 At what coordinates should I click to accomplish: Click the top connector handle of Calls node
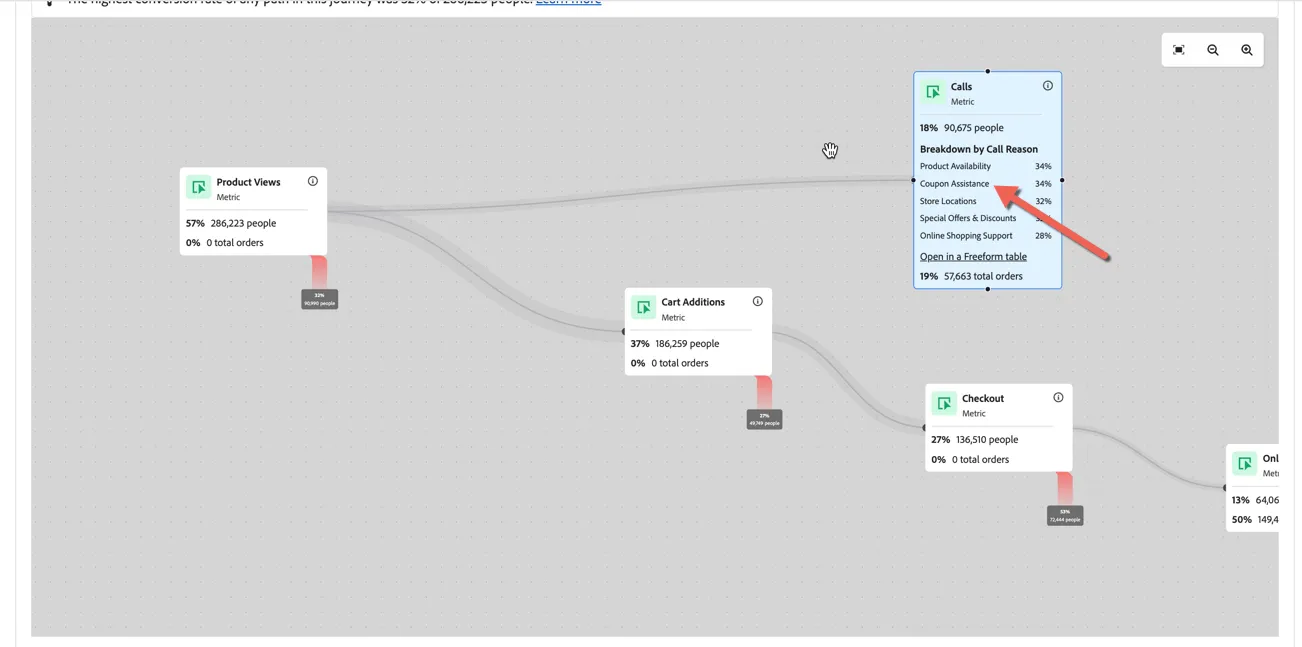(988, 71)
